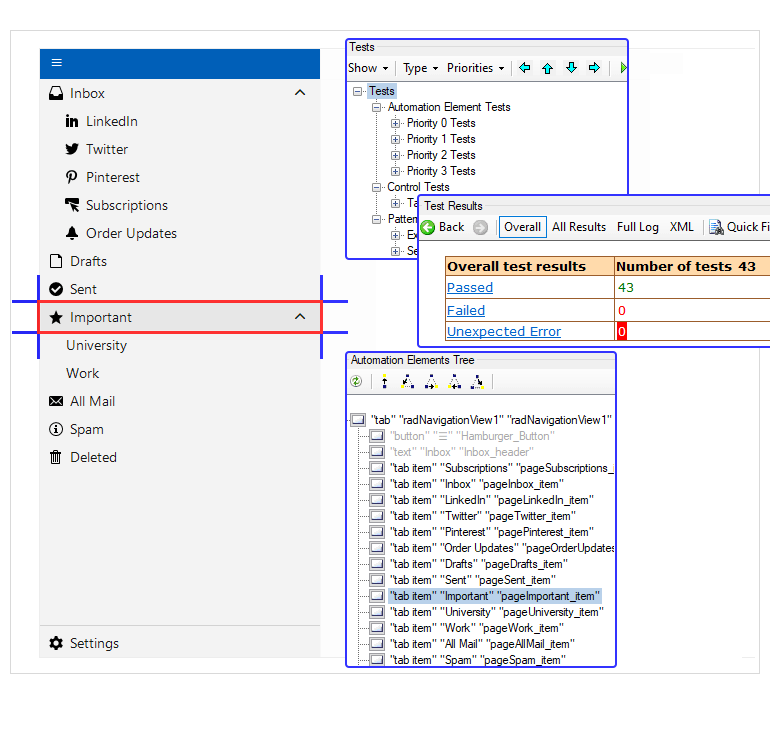Click the last child navigation icon in Automation Tree
This screenshot has height=734, width=770.
click(477, 381)
